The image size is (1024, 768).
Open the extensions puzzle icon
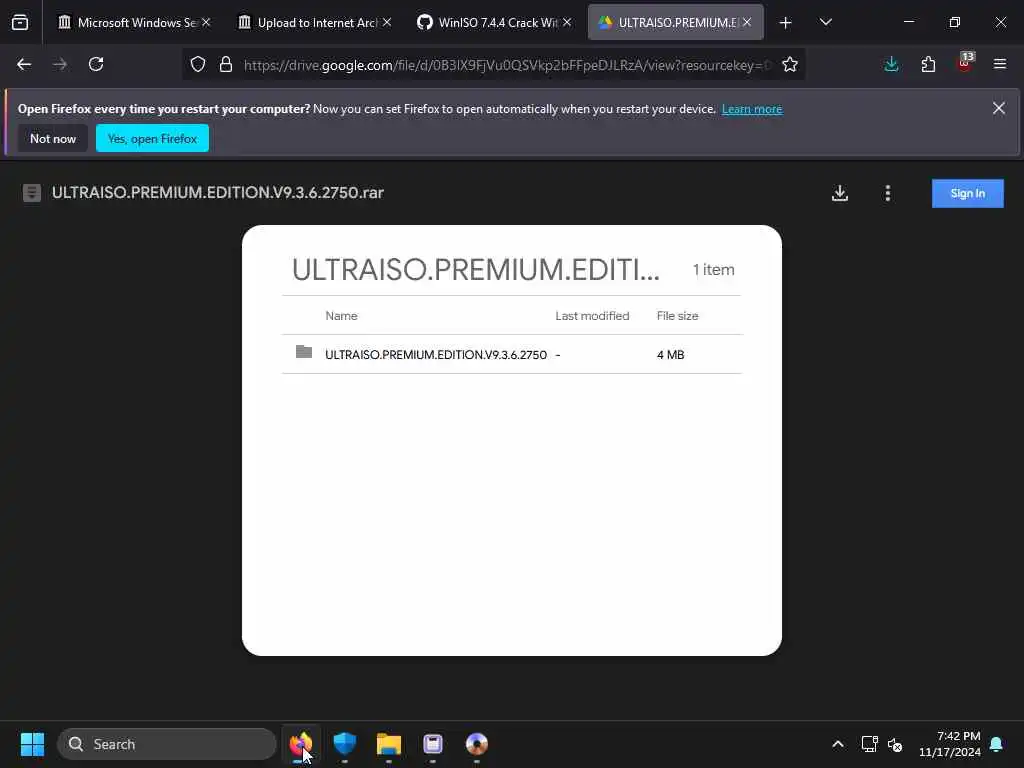tap(928, 64)
